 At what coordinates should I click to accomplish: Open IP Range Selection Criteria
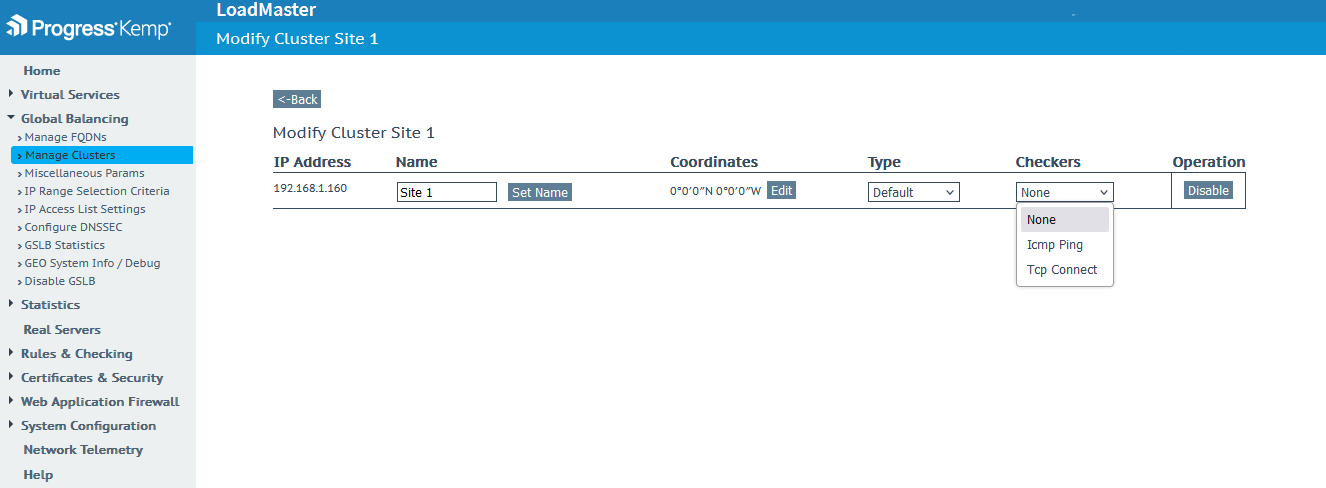[97, 191]
